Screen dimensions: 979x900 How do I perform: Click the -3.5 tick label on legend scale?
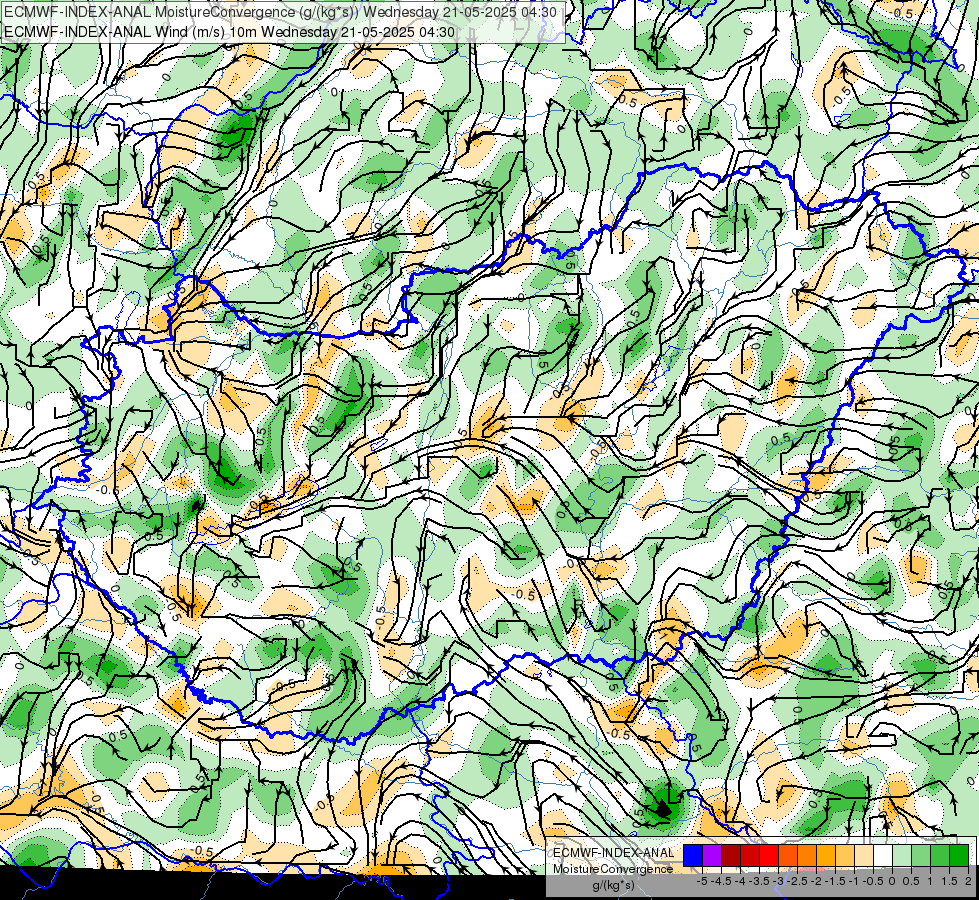tap(759, 881)
